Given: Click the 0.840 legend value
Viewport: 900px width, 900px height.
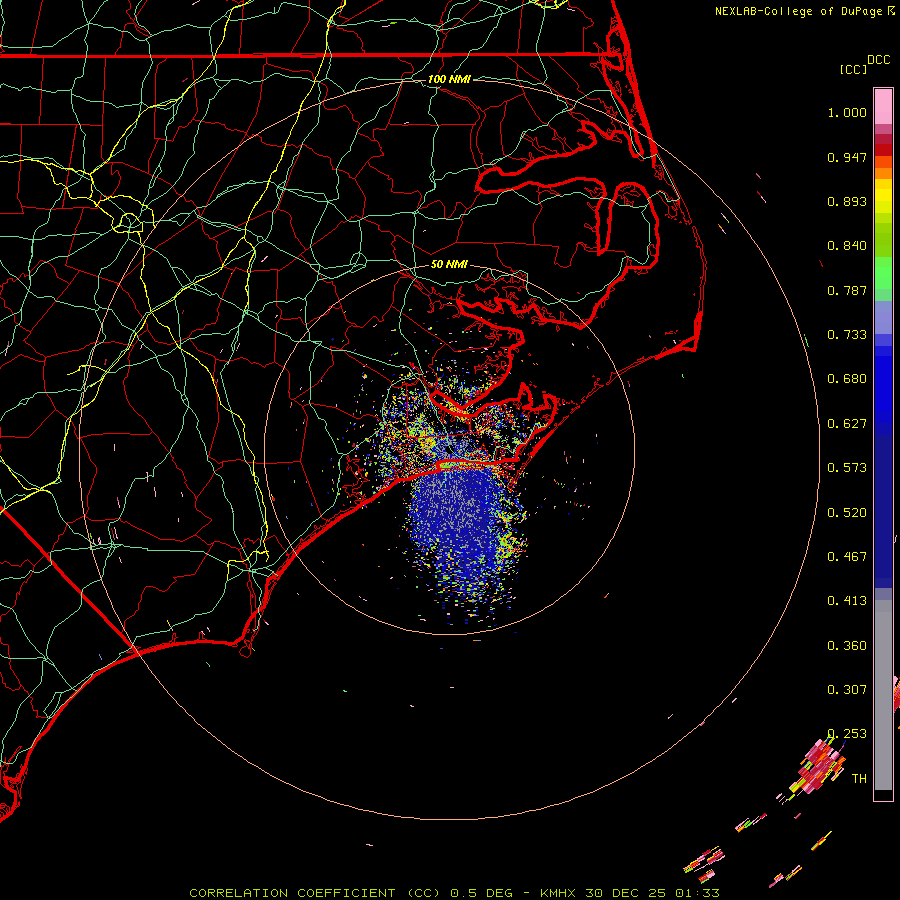Looking at the screenshot, I should click(847, 246).
